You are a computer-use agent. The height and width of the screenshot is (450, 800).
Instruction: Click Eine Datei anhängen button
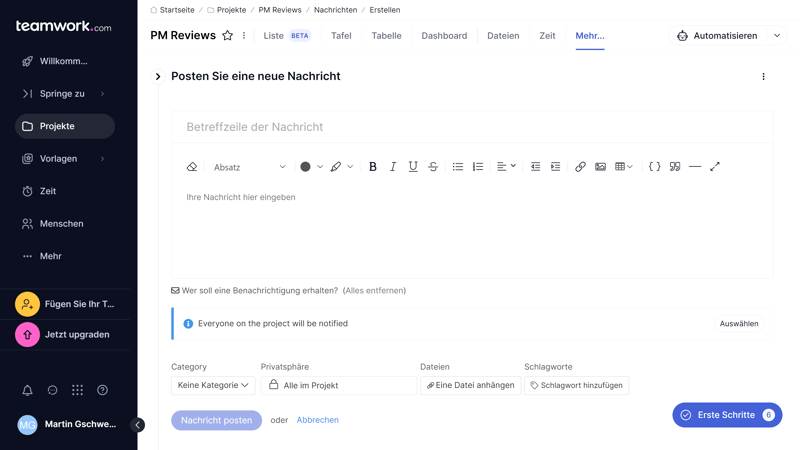click(x=470, y=385)
